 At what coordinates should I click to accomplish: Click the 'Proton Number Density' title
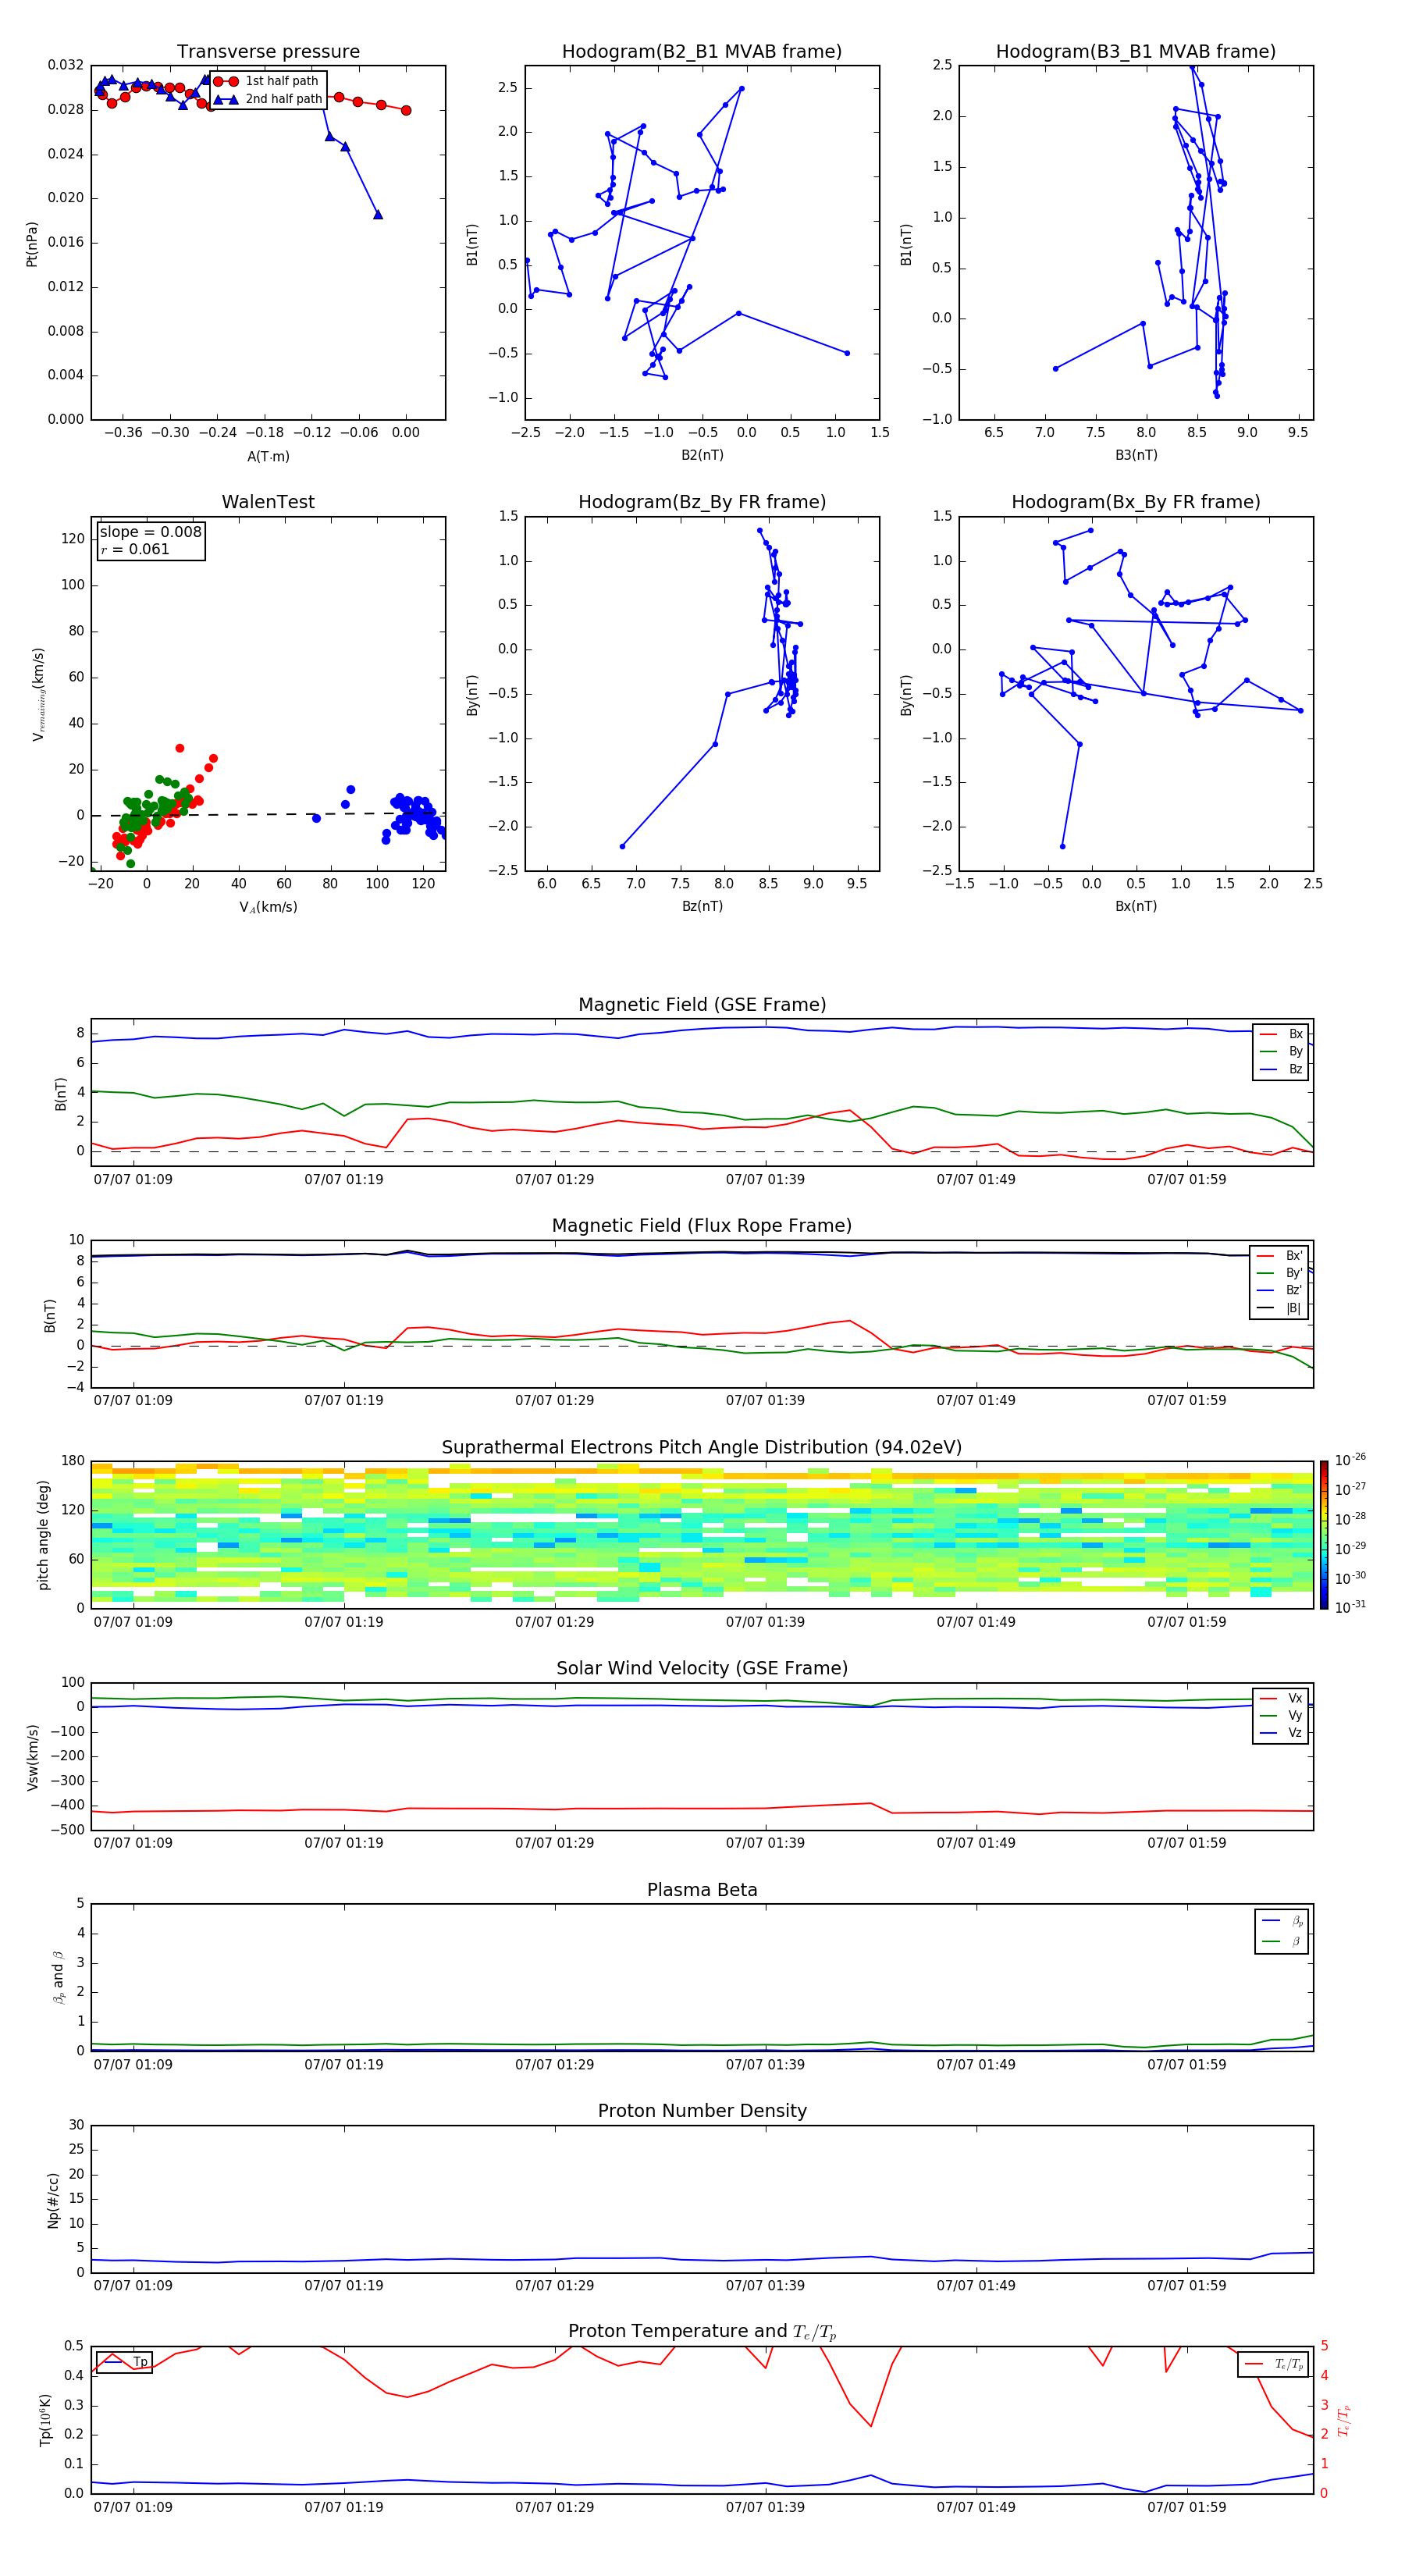coord(702,2111)
